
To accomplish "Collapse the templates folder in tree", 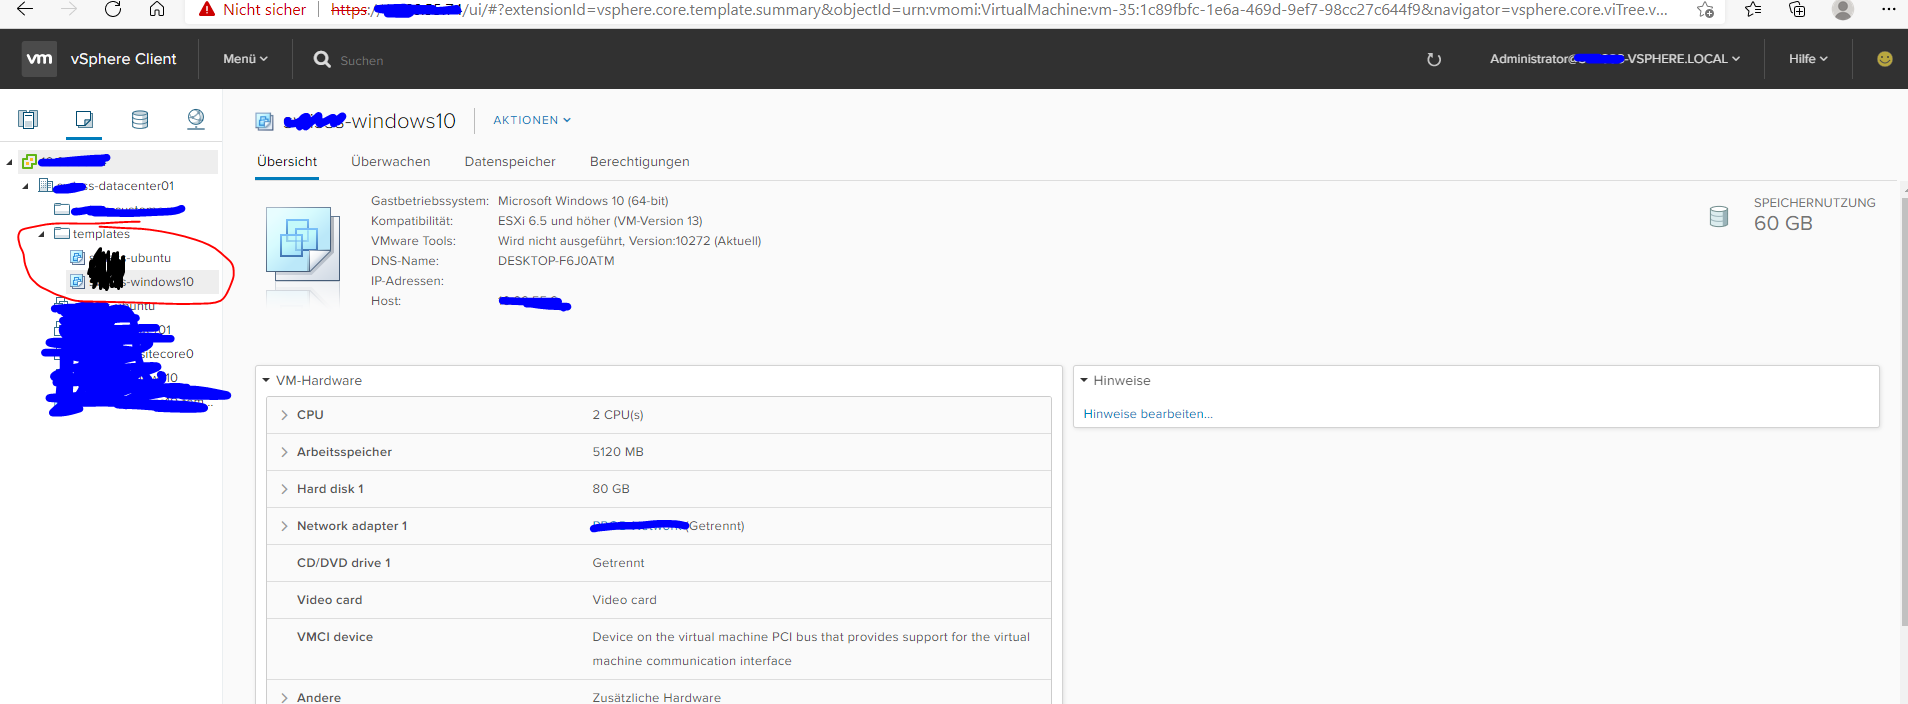I will coord(41,234).
